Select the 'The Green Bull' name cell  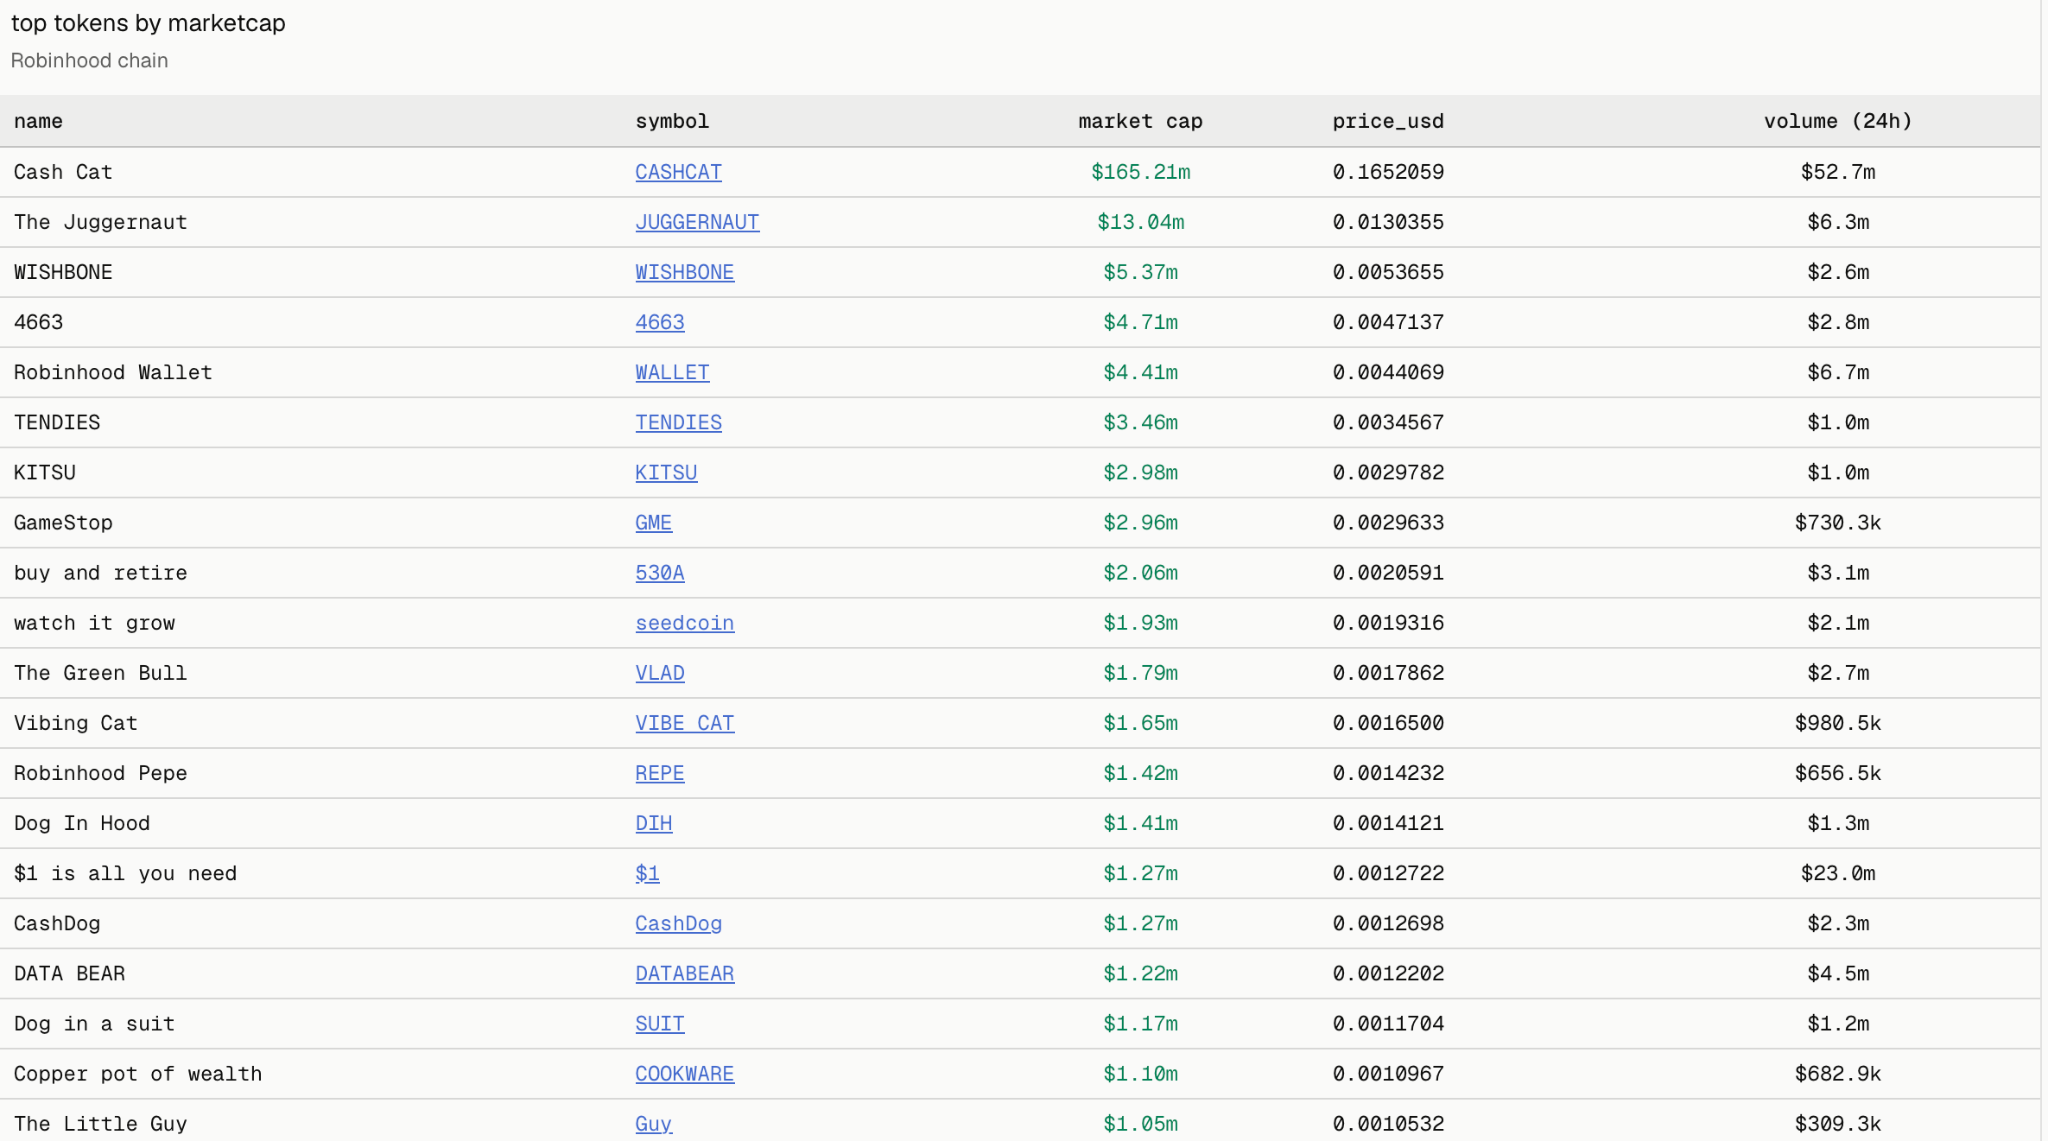point(100,673)
